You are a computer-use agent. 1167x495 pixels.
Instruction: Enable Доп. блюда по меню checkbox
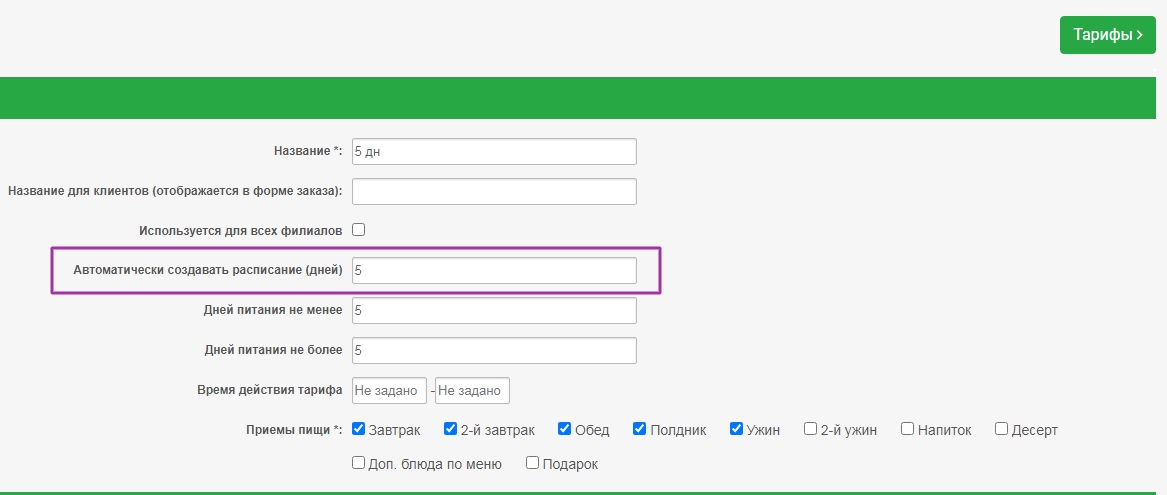point(359,463)
